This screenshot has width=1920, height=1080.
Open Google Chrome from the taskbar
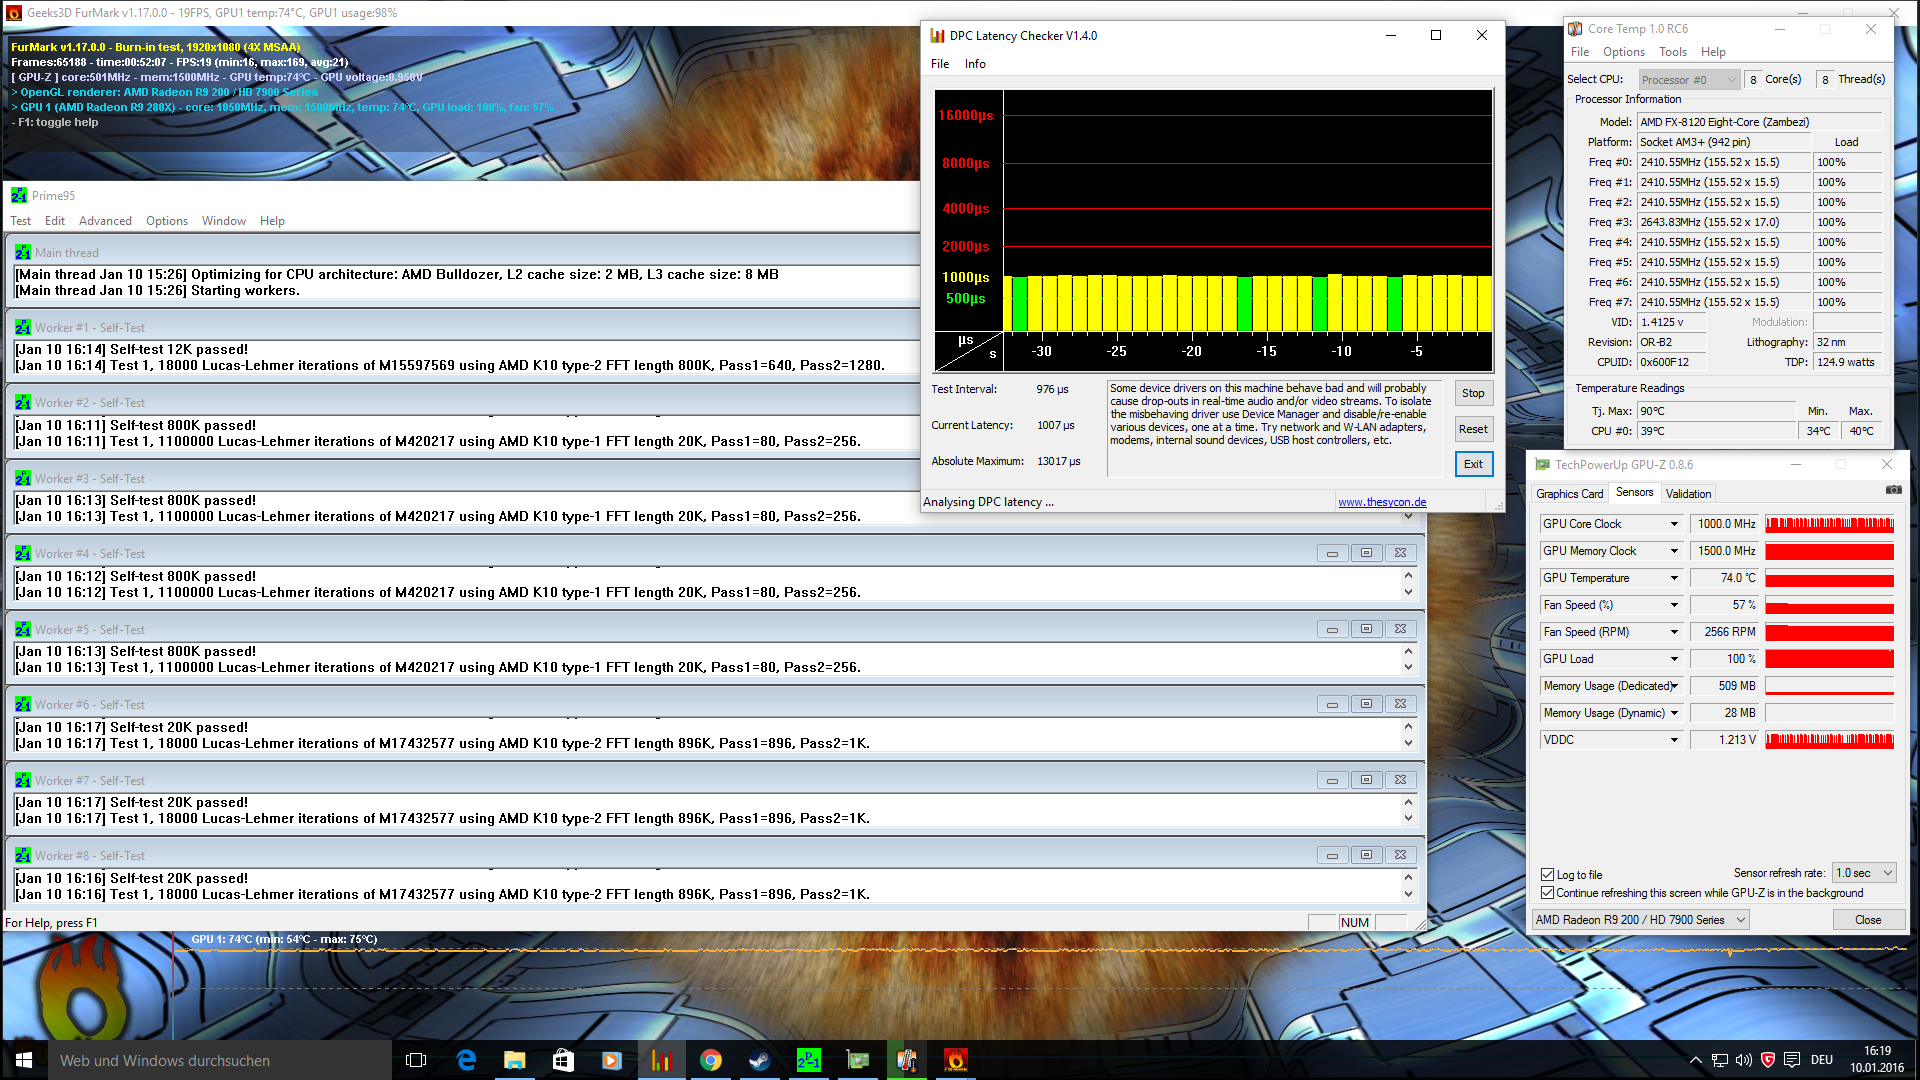[x=710, y=1060]
